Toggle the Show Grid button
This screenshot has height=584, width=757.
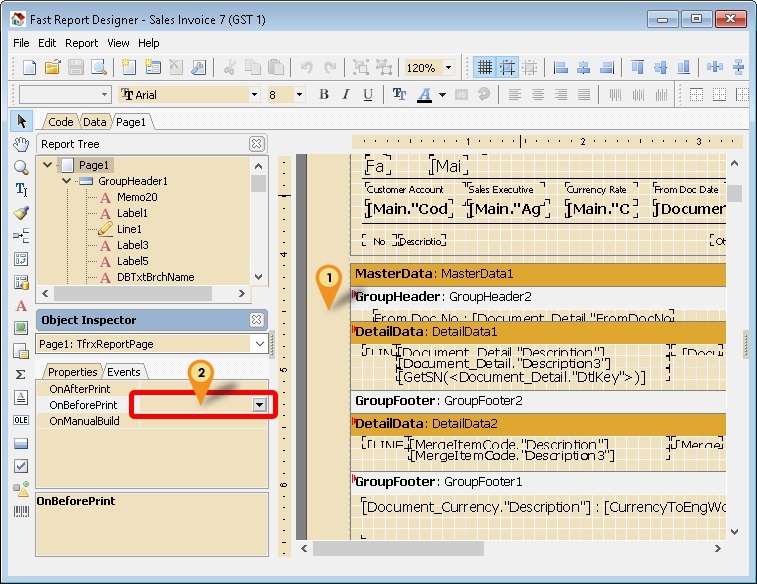(x=484, y=67)
